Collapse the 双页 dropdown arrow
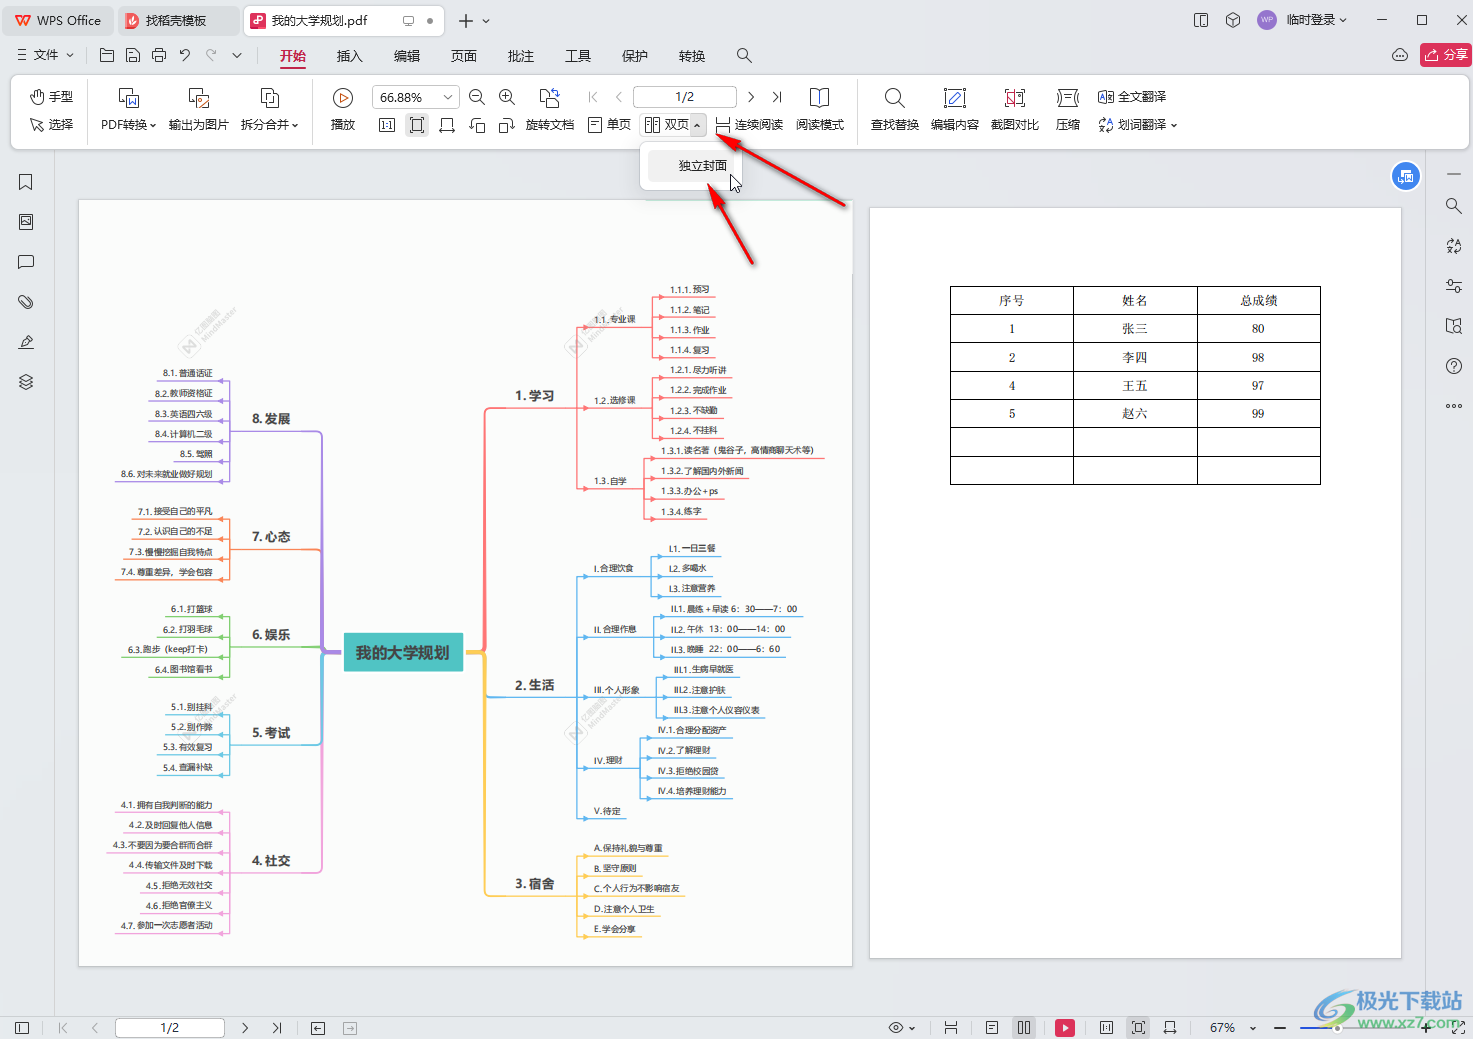Screen dimensions: 1473x1039 click(697, 125)
